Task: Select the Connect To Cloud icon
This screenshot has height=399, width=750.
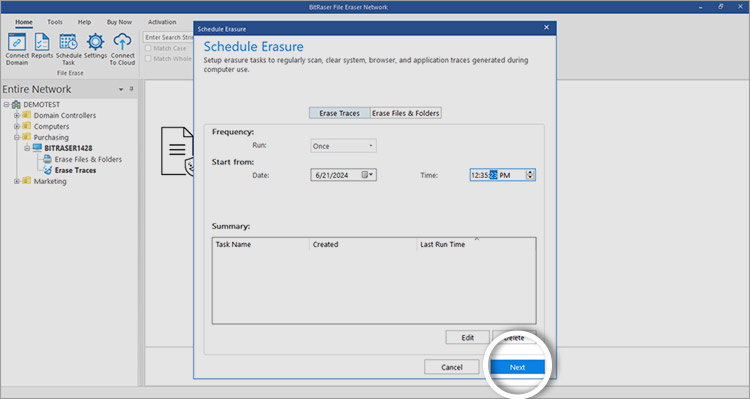Action: 122,49
